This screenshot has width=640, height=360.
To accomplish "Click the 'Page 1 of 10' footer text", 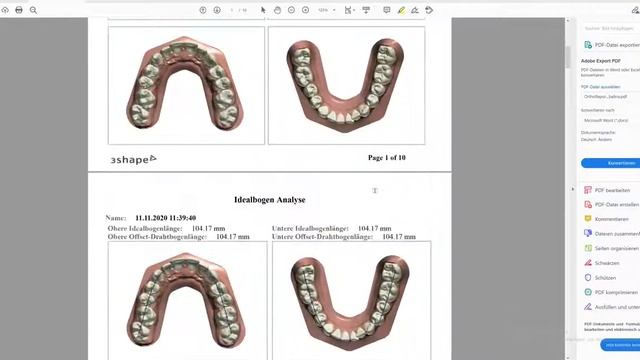I will click(x=387, y=158).
